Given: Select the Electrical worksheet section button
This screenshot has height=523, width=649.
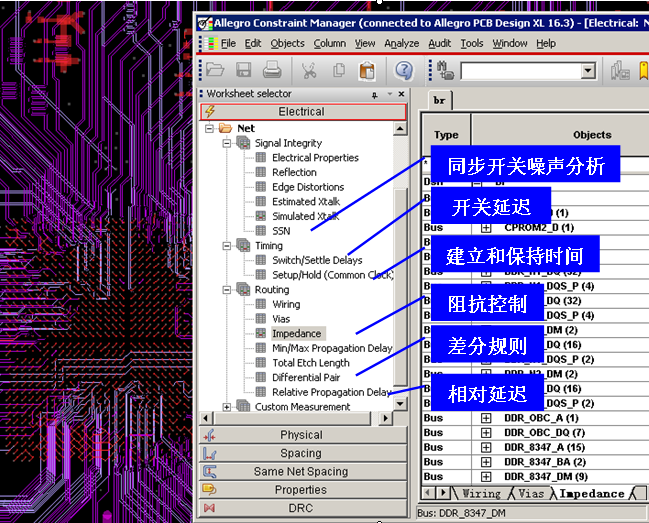Looking at the screenshot, I should [303, 112].
